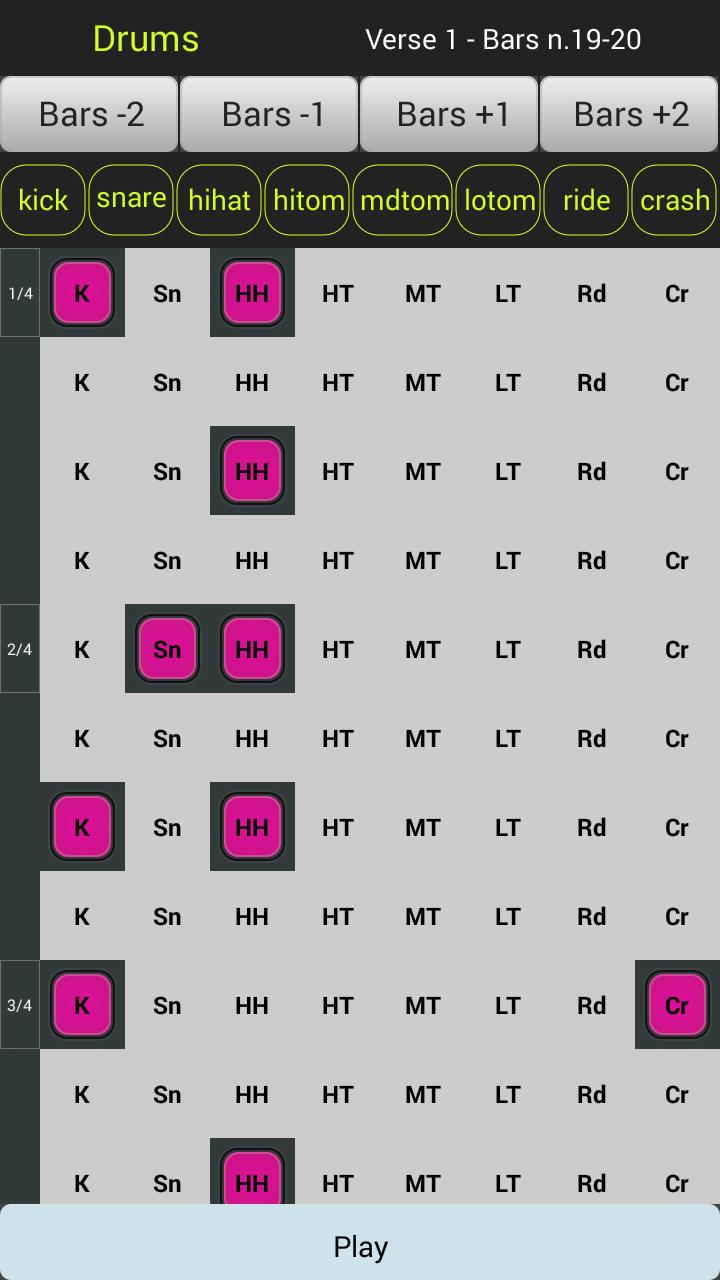Enable the mid tom on beat 2/4
The width and height of the screenshot is (720, 1280).
pyautogui.click(x=422, y=649)
